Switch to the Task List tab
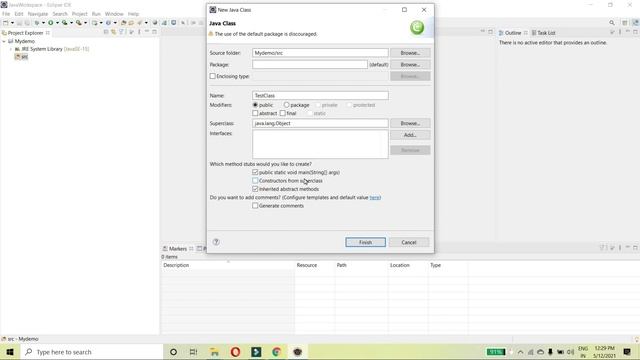The width and height of the screenshot is (640, 360). (543, 33)
